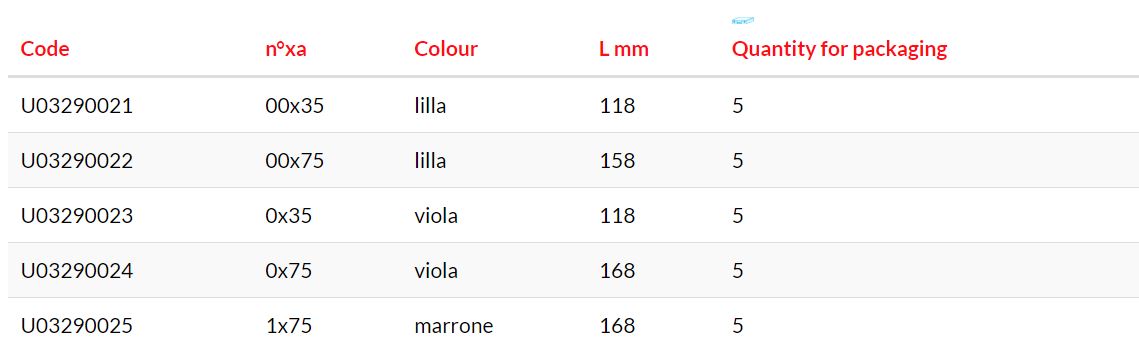Viewport: 1139px width, 361px height.
Task: Select product code U03290021
Action: [77, 106]
